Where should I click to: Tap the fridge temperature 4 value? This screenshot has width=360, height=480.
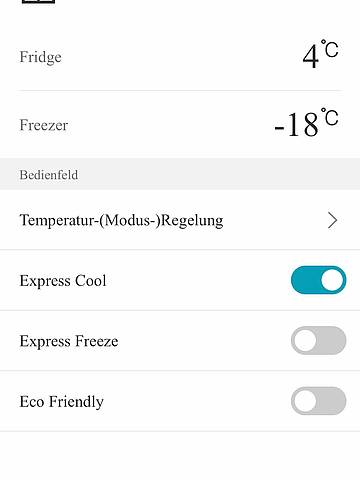310,57
